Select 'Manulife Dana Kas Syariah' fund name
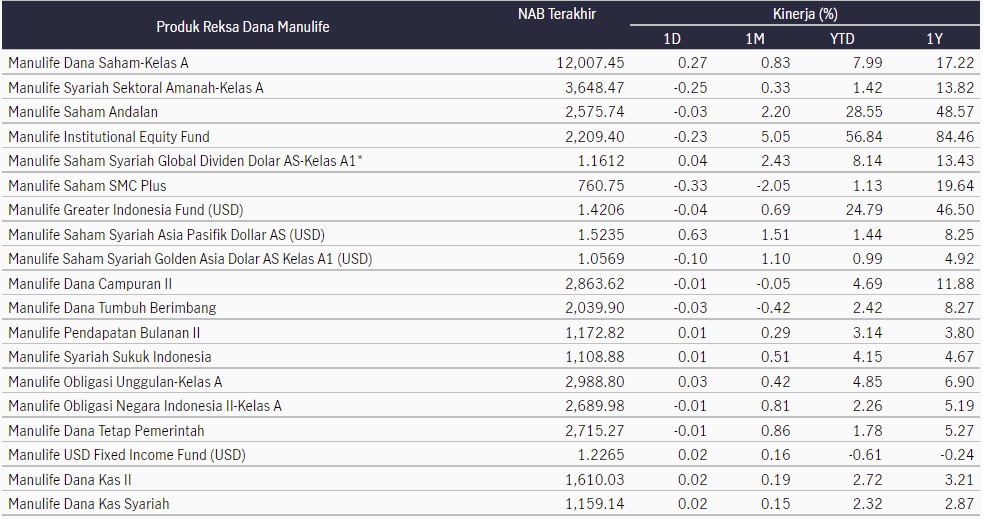Image resolution: width=983 pixels, height=519 pixels. pos(88,504)
